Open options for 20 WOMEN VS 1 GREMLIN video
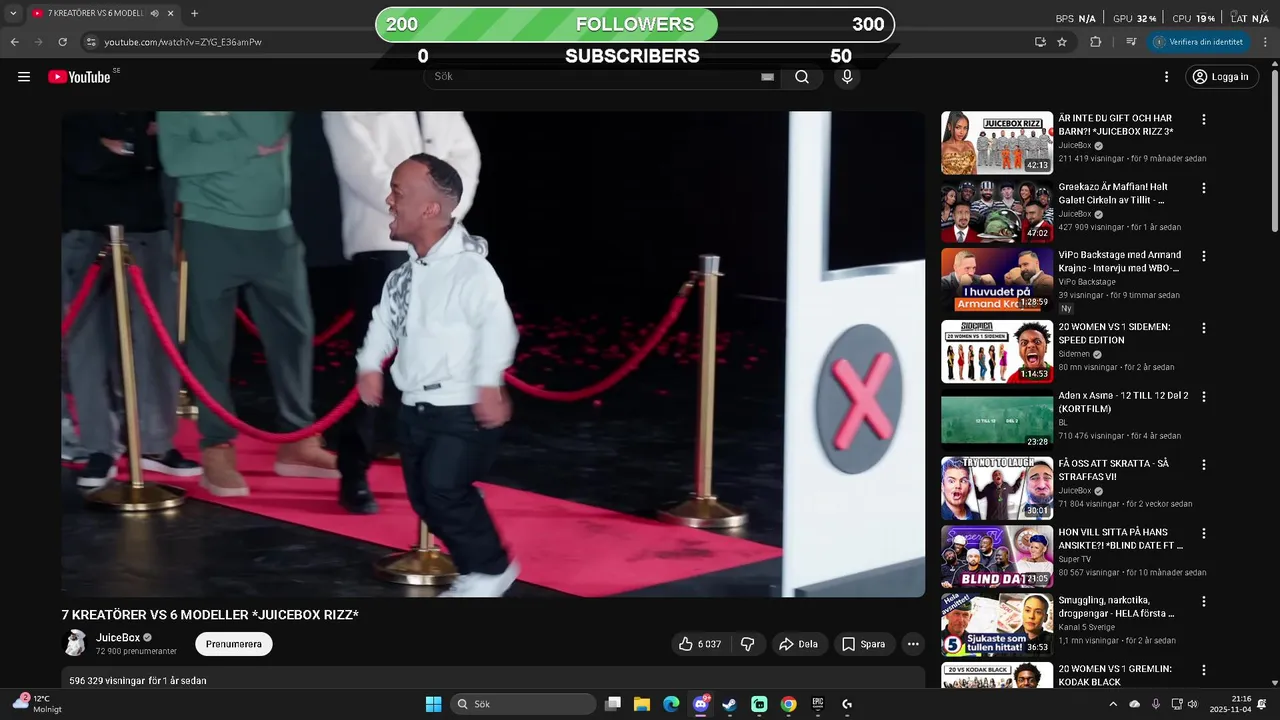1280x720 pixels. tap(1204, 670)
